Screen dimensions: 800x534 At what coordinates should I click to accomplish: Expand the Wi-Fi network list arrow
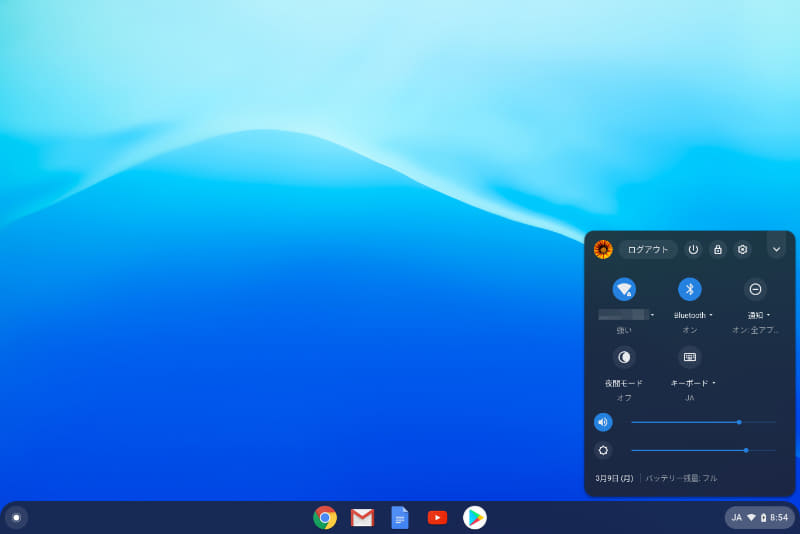click(x=652, y=315)
